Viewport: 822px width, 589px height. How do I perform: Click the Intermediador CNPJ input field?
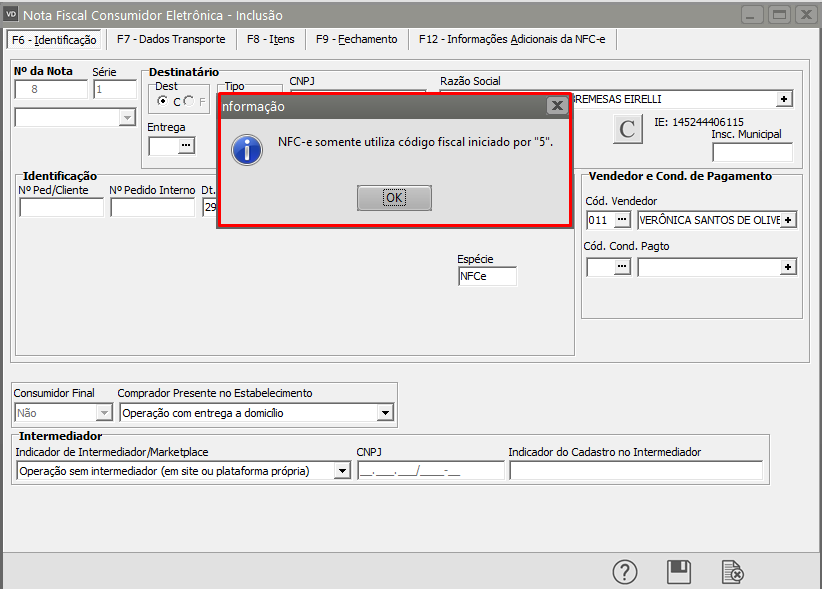(430, 471)
